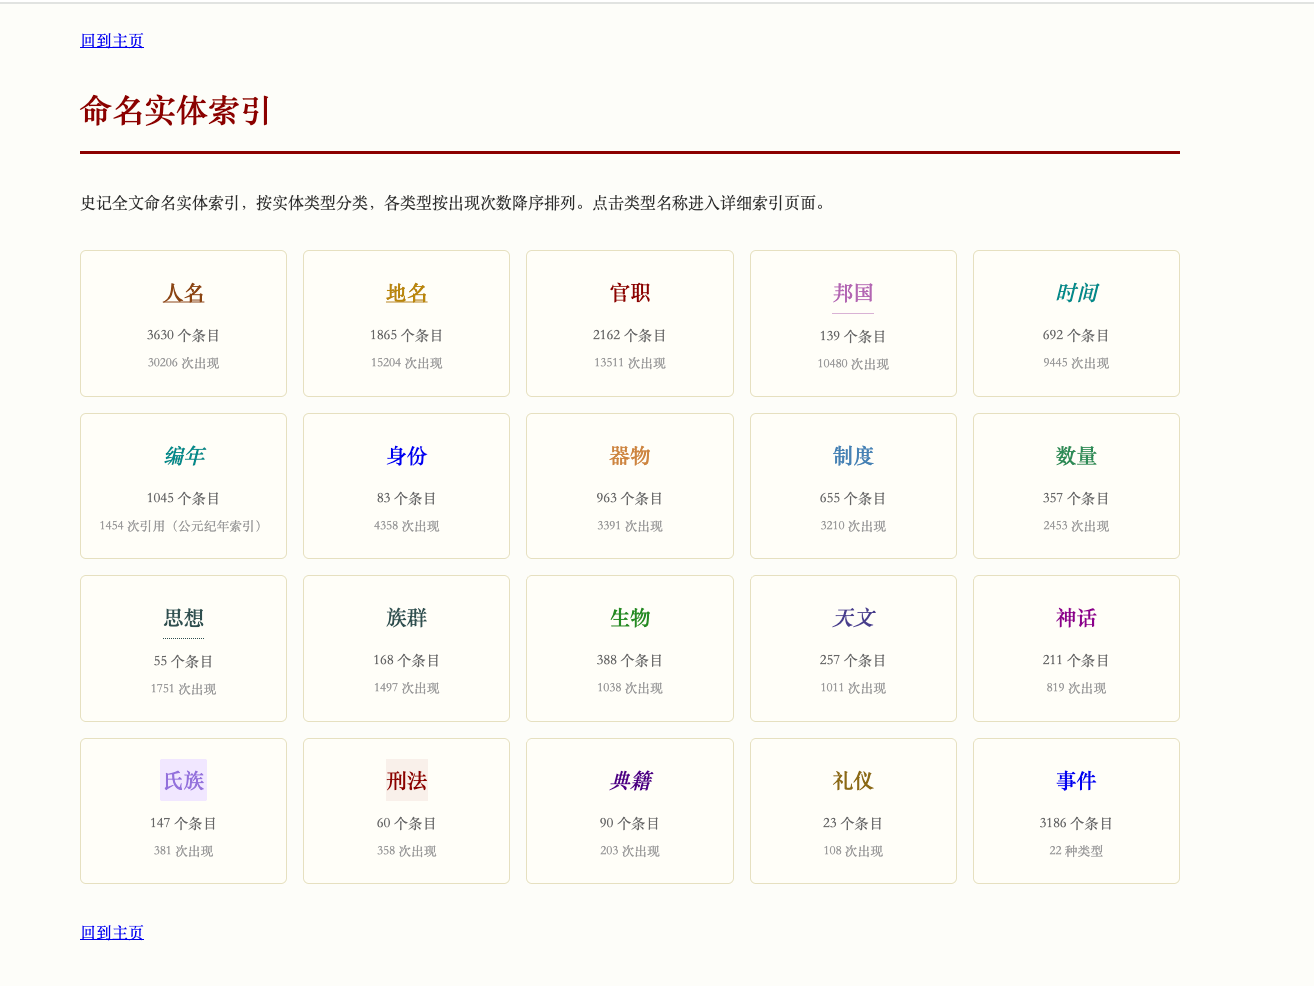This screenshot has width=1314, height=986.
Task: Open the 氏族 (clans) index
Action: pyautogui.click(x=183, y=781)
